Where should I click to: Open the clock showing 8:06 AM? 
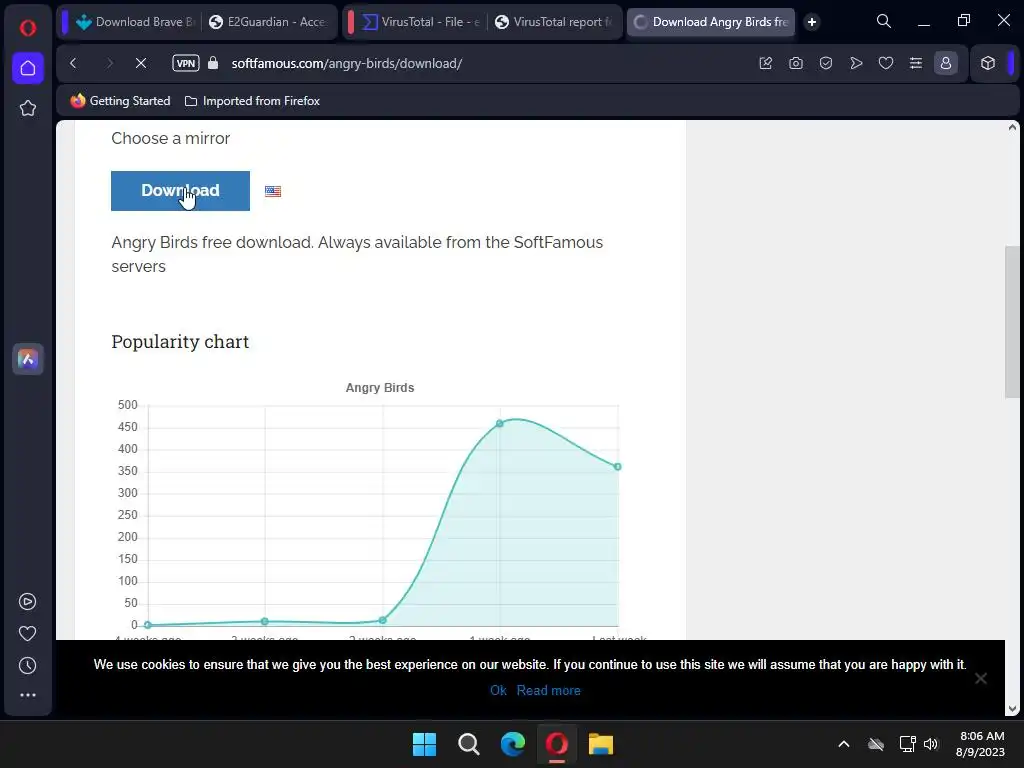(x=980, y=744)
